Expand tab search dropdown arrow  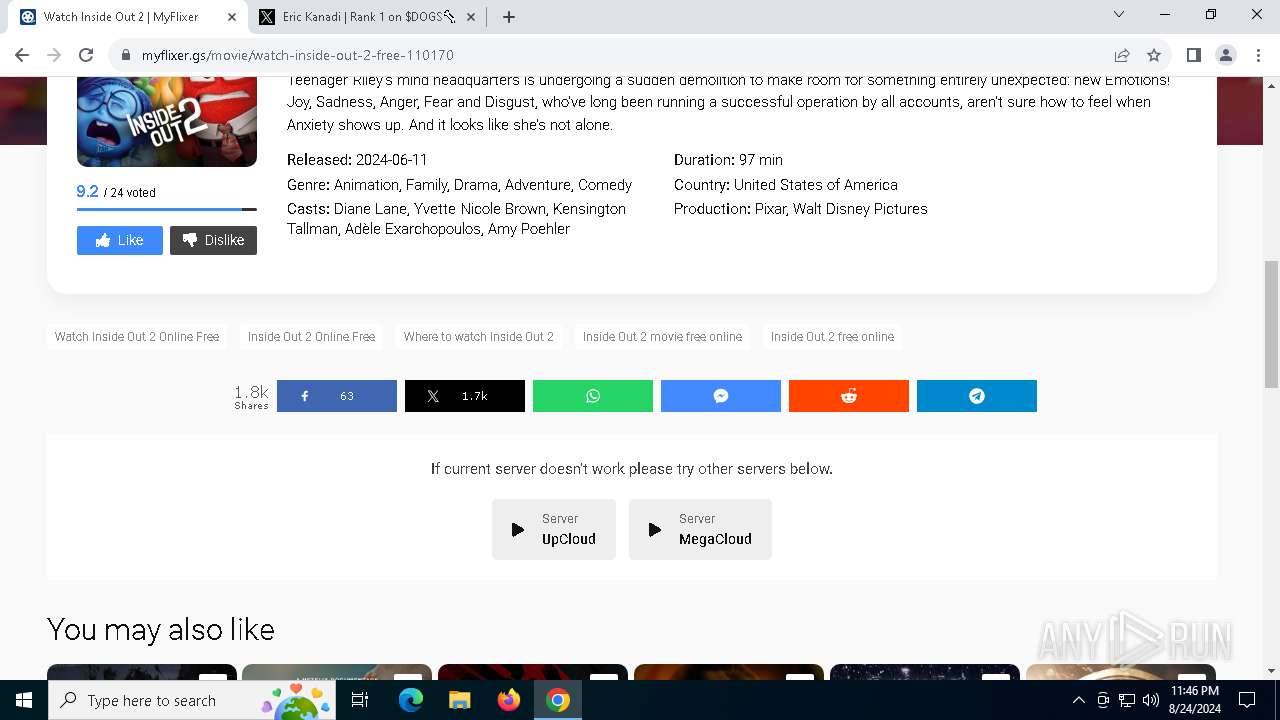[x=1119, y=14]
